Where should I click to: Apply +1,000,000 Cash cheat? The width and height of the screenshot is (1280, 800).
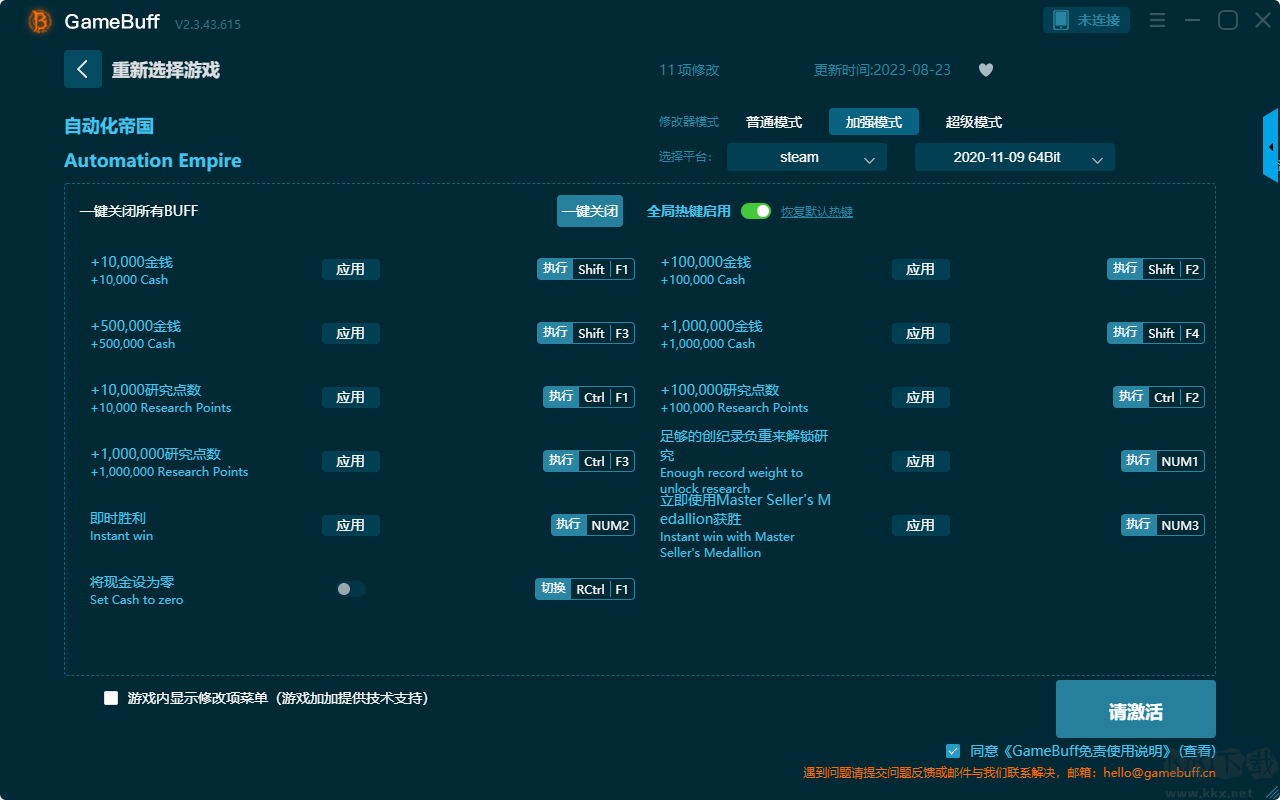pos(921,333)
